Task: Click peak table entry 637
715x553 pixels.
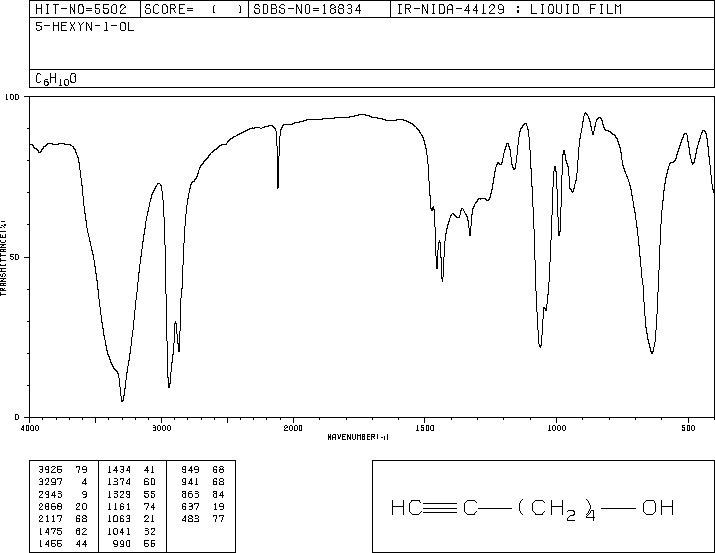Action: 190,506
